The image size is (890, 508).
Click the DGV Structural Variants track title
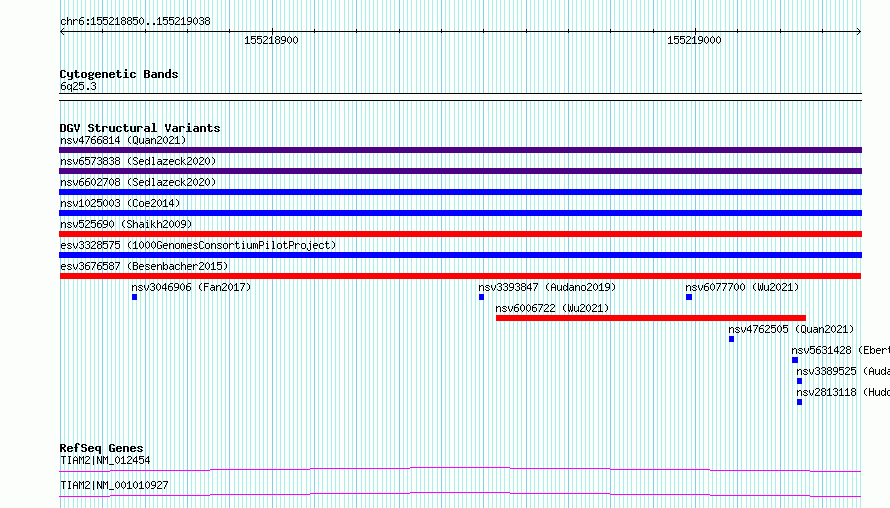(x=140, y=128)
